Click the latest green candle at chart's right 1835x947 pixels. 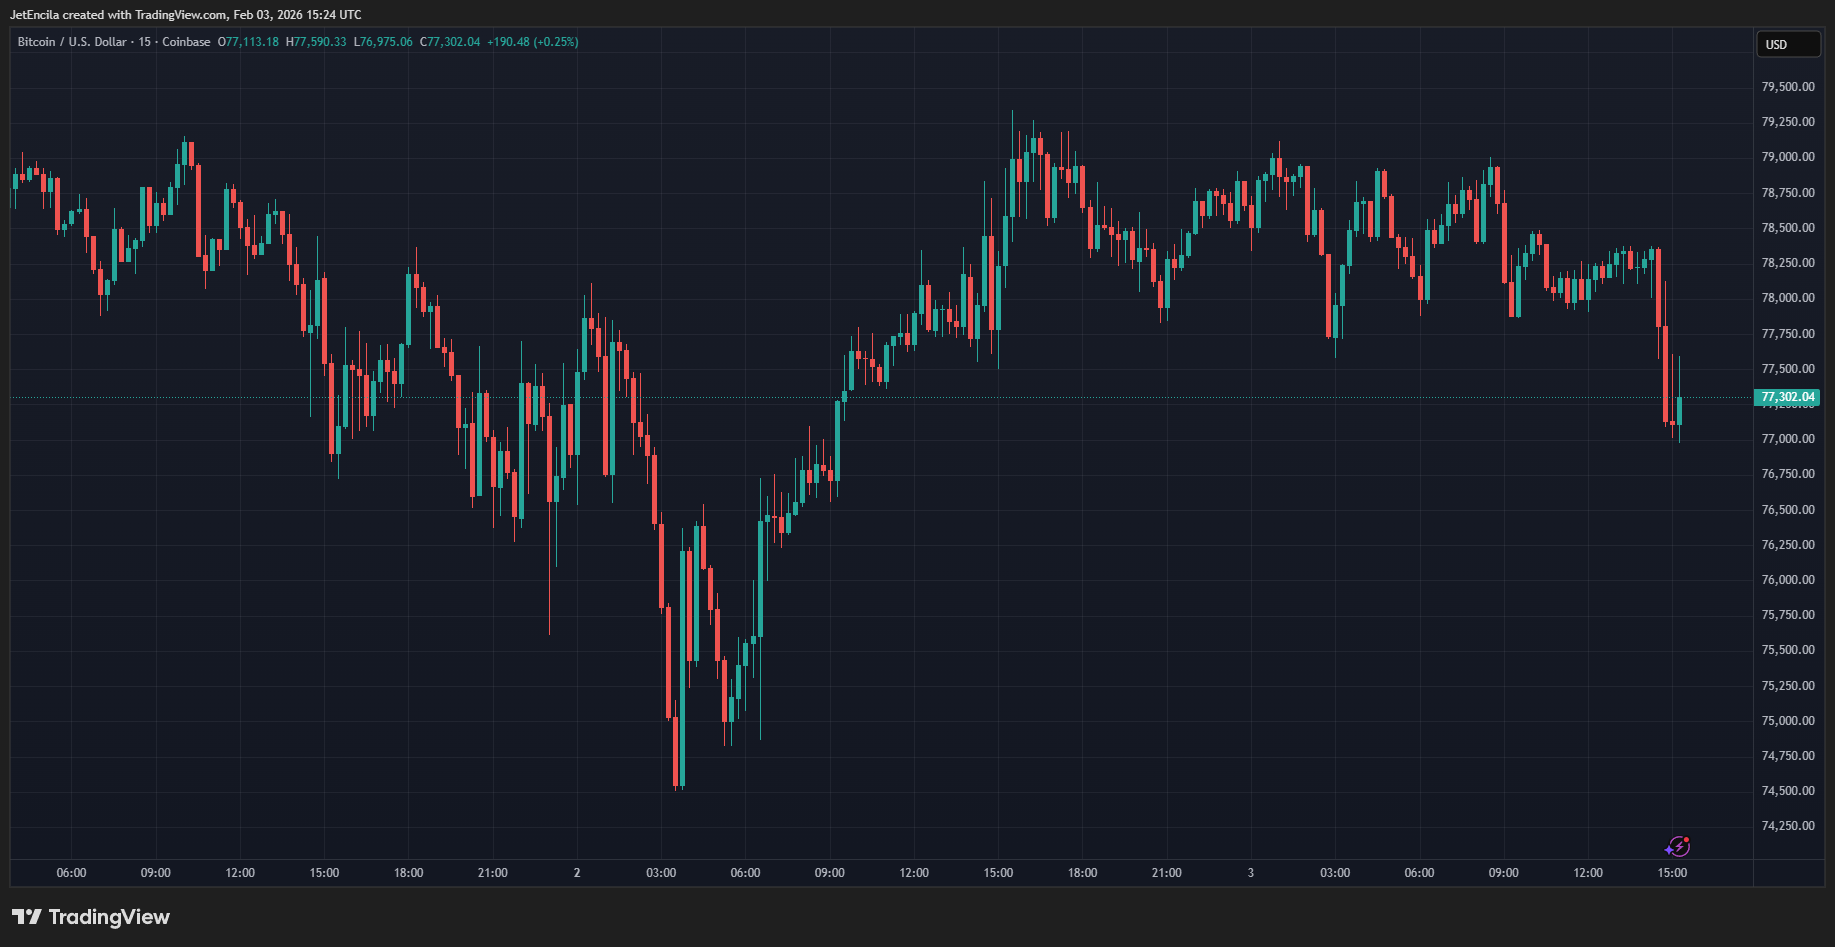pyautogui.click(x=1679, y=410)
